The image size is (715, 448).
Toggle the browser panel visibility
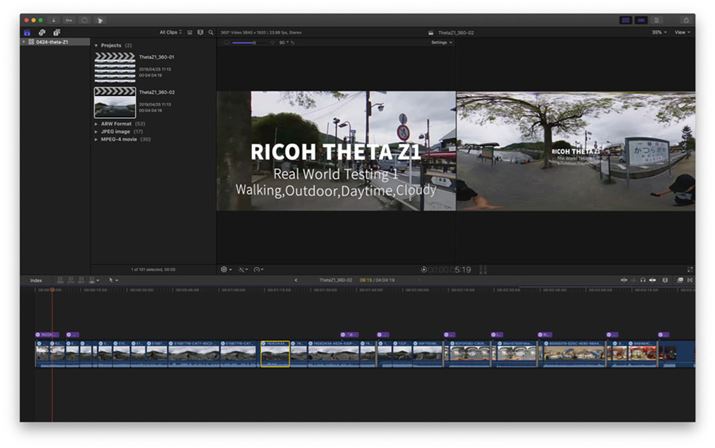(626, 19)
